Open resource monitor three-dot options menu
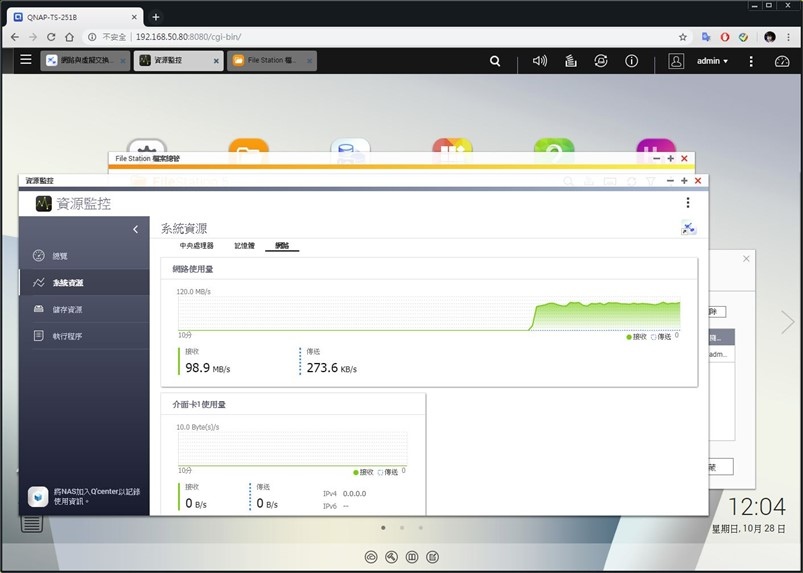The image size is (803, 573). pos(688,203)
